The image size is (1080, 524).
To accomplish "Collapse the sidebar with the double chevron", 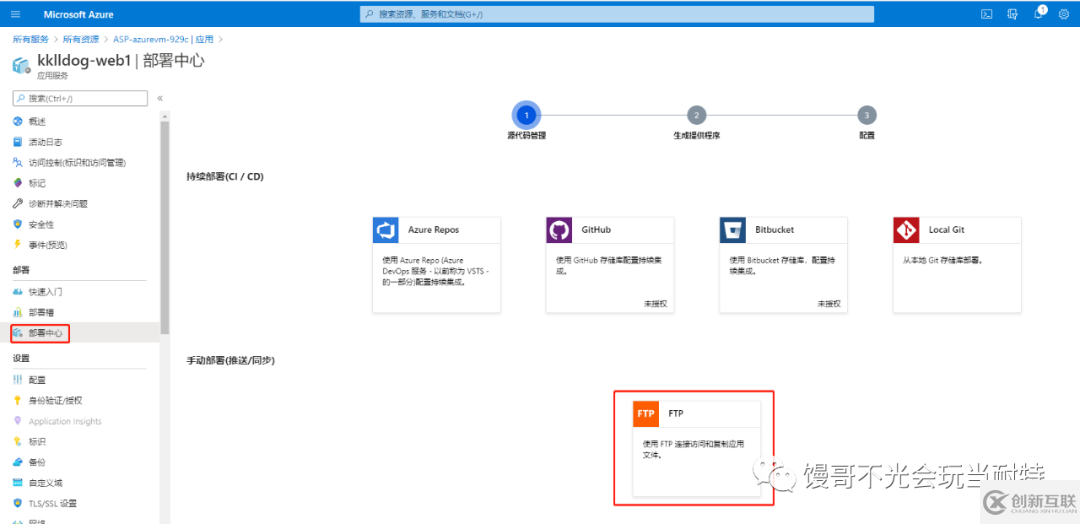I will click(x=160, y=98).
